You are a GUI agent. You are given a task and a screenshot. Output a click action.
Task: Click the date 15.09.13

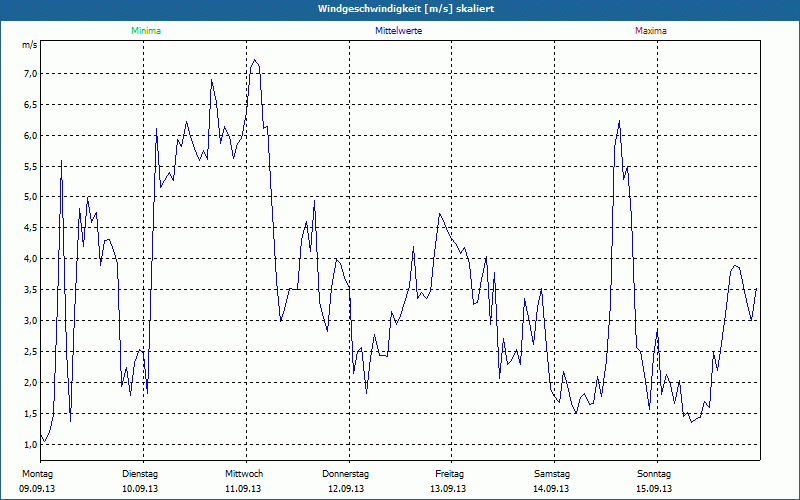click(x=654, y=489)
